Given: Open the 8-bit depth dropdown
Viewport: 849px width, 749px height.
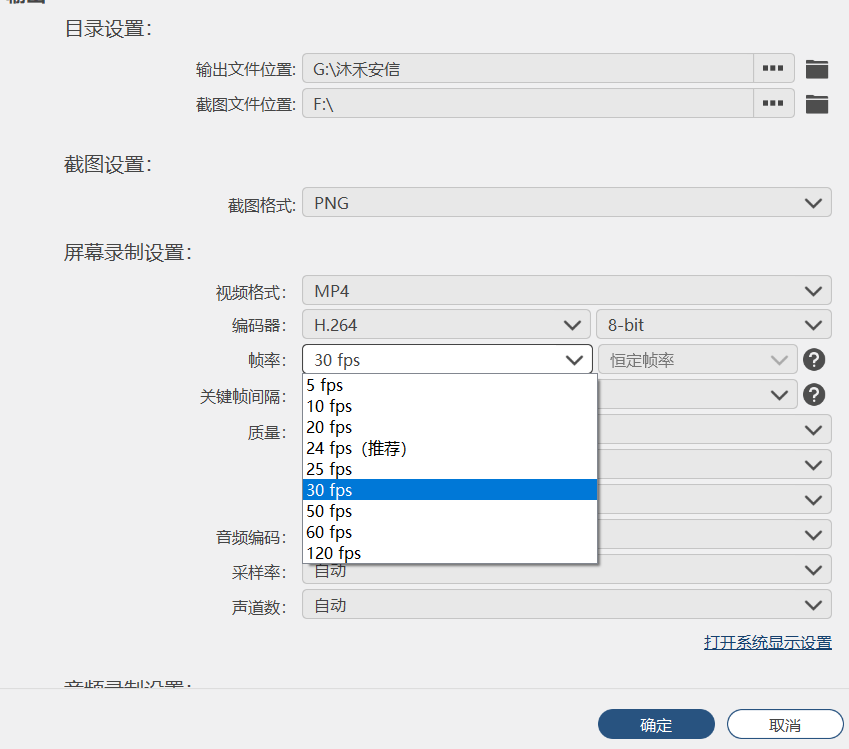Looking at the screenshot, I should (714, 325).
